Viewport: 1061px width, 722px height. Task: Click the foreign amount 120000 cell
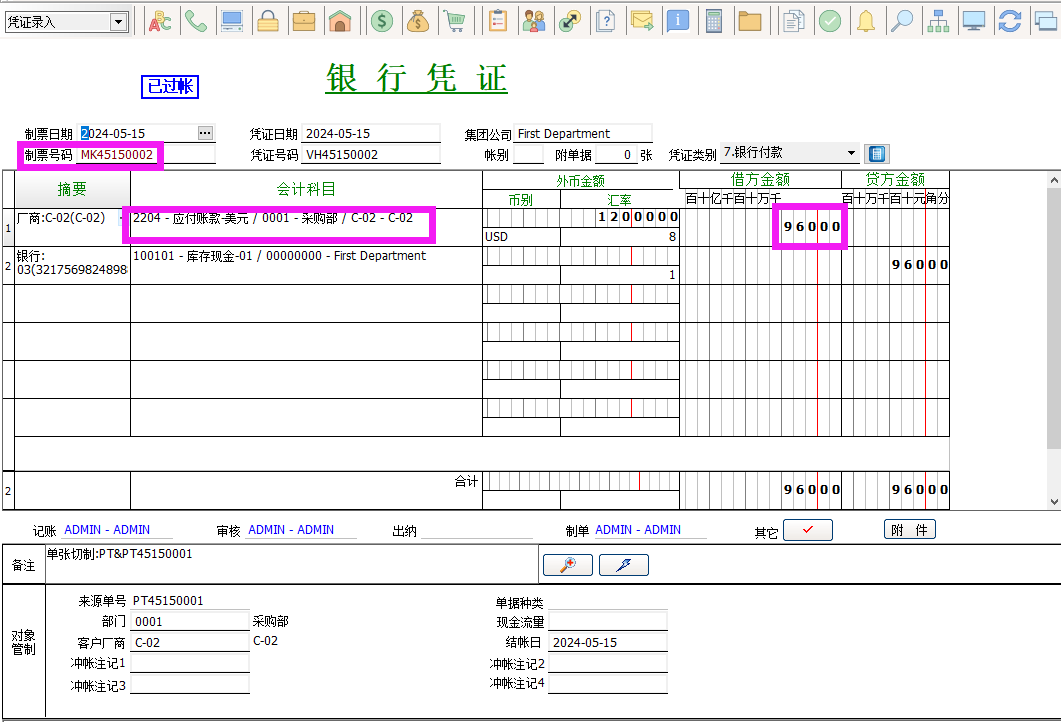coord(581,217)
